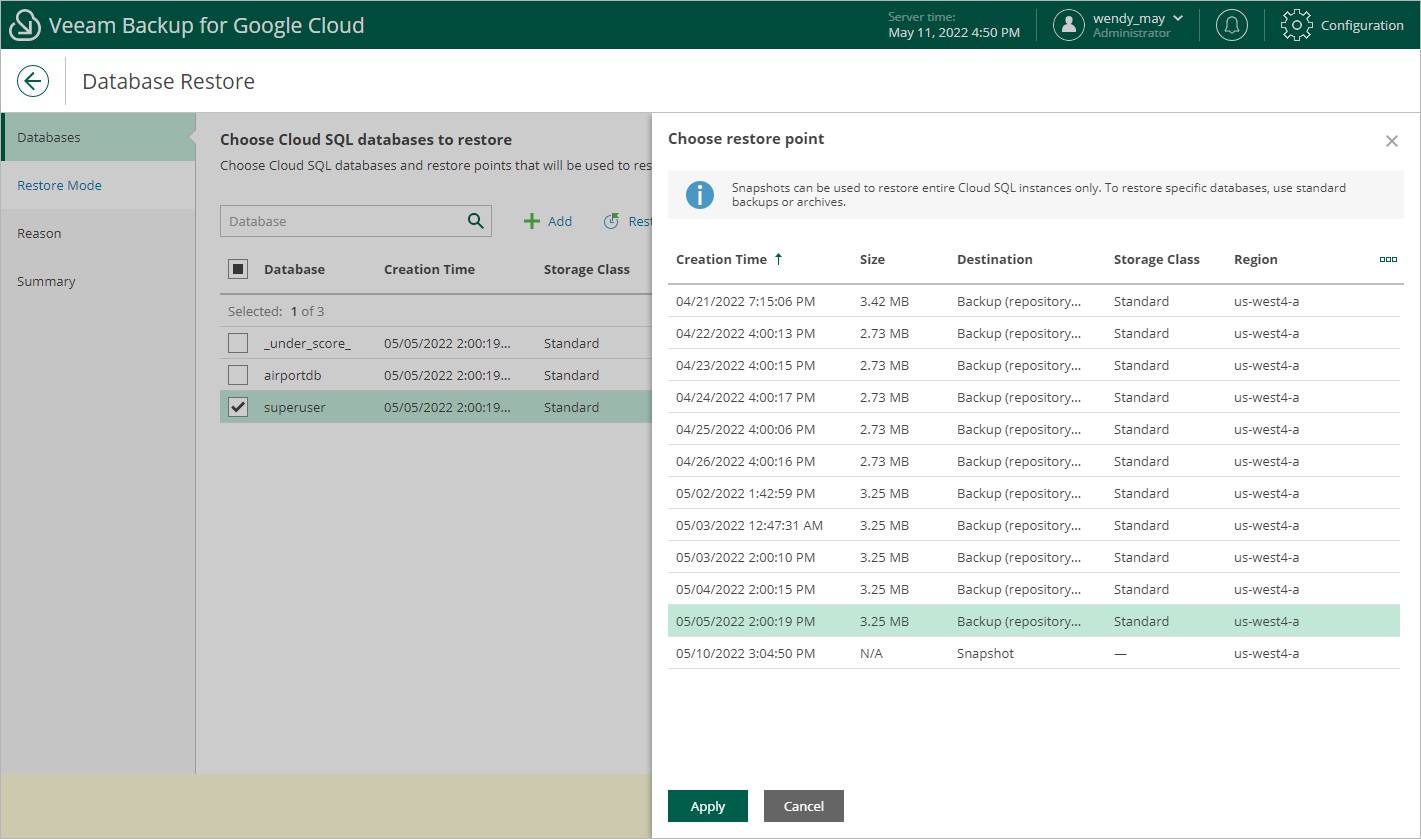Click the 3.42 MB size cell

pyautogui.click(x=884, y=301)
